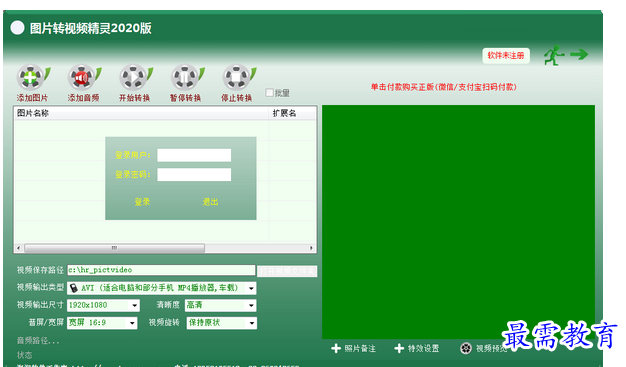The width and height of the screenshot is (626, 367).
Task: Toggle the 批量 batch checkbox
Action: tap(269, 93)
